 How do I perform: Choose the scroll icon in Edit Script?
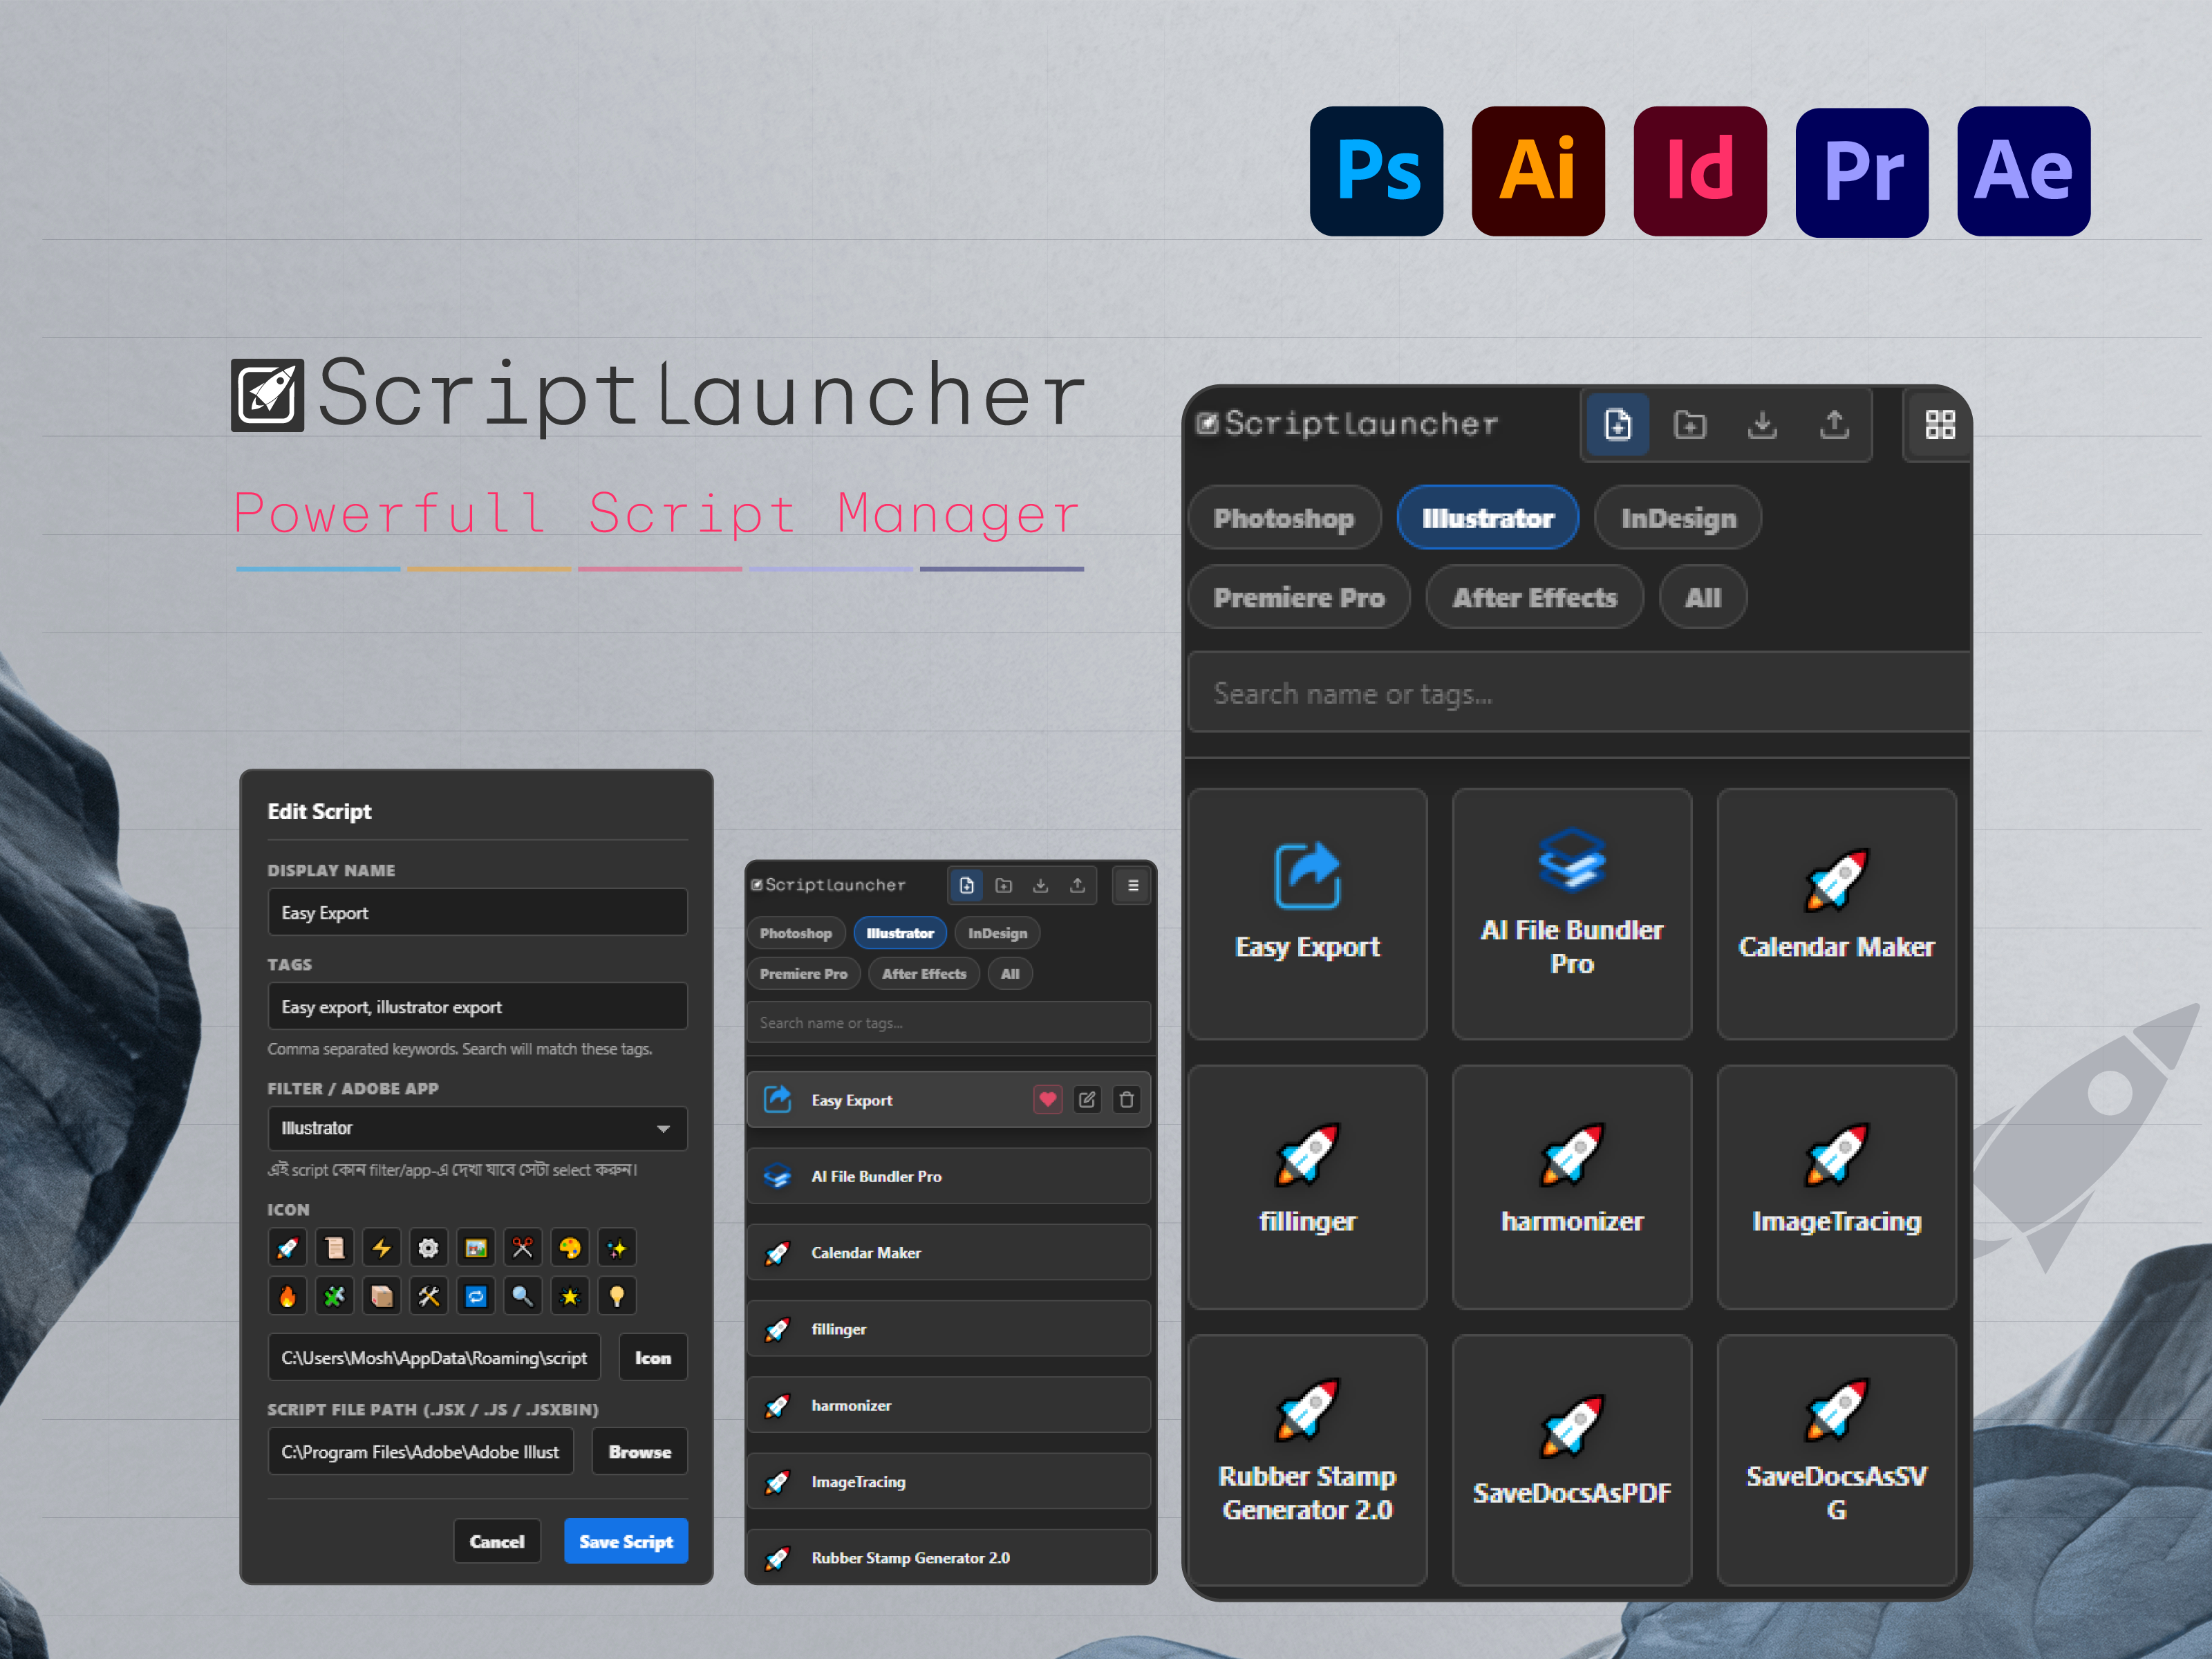coord(334,1248)
